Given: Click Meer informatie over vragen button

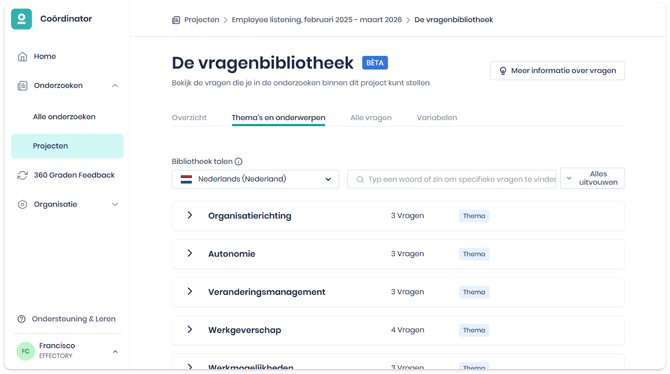Looking at the screenshot, I should tap(557, 71).
